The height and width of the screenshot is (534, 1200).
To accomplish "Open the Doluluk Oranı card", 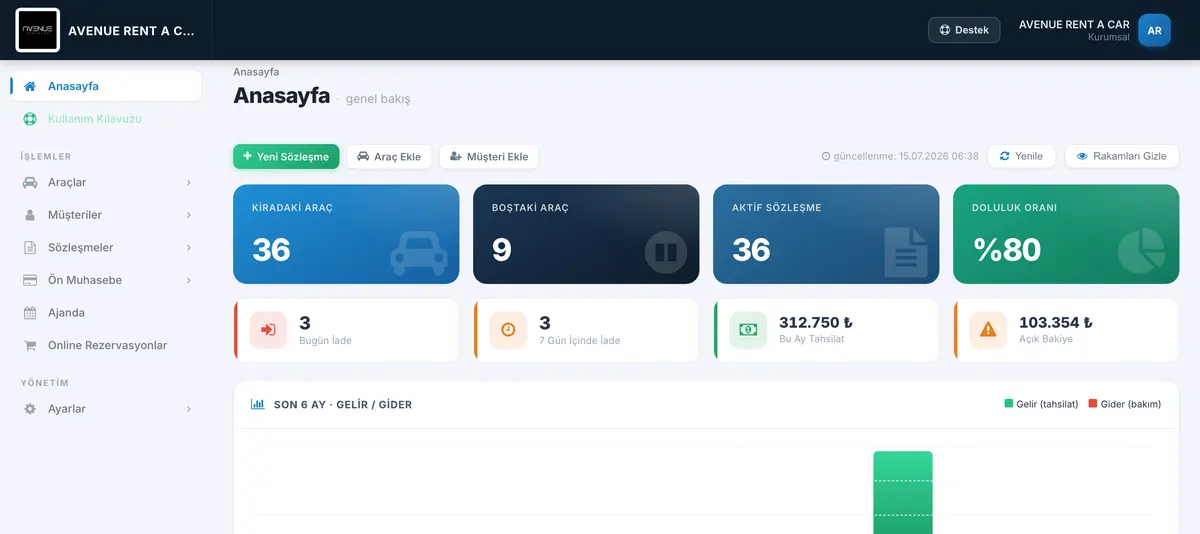I will (1066, 234).
